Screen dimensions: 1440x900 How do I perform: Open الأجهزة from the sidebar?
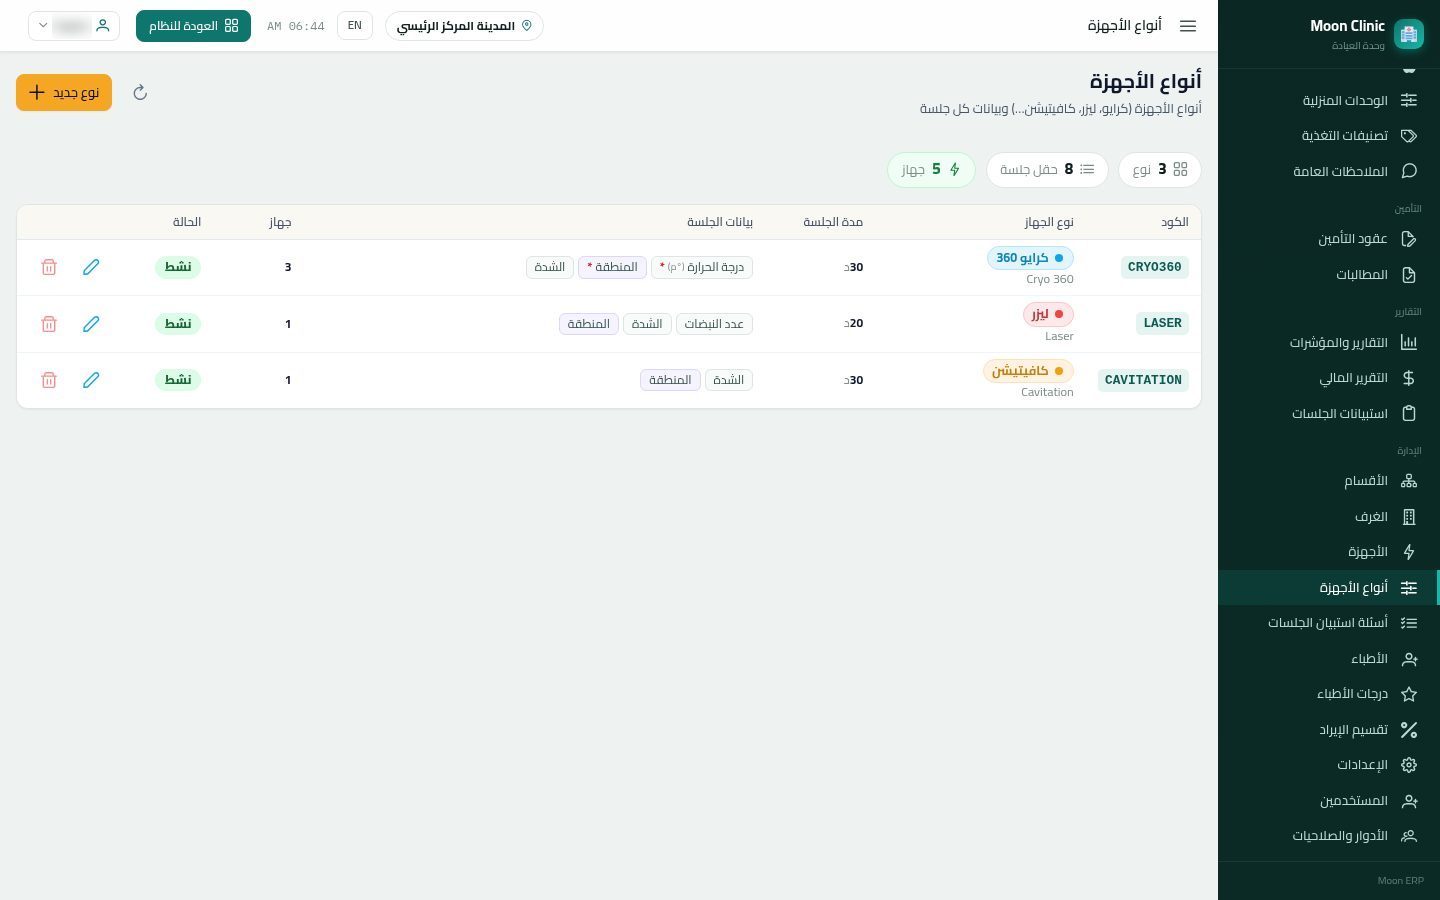tap(1329, 552)
